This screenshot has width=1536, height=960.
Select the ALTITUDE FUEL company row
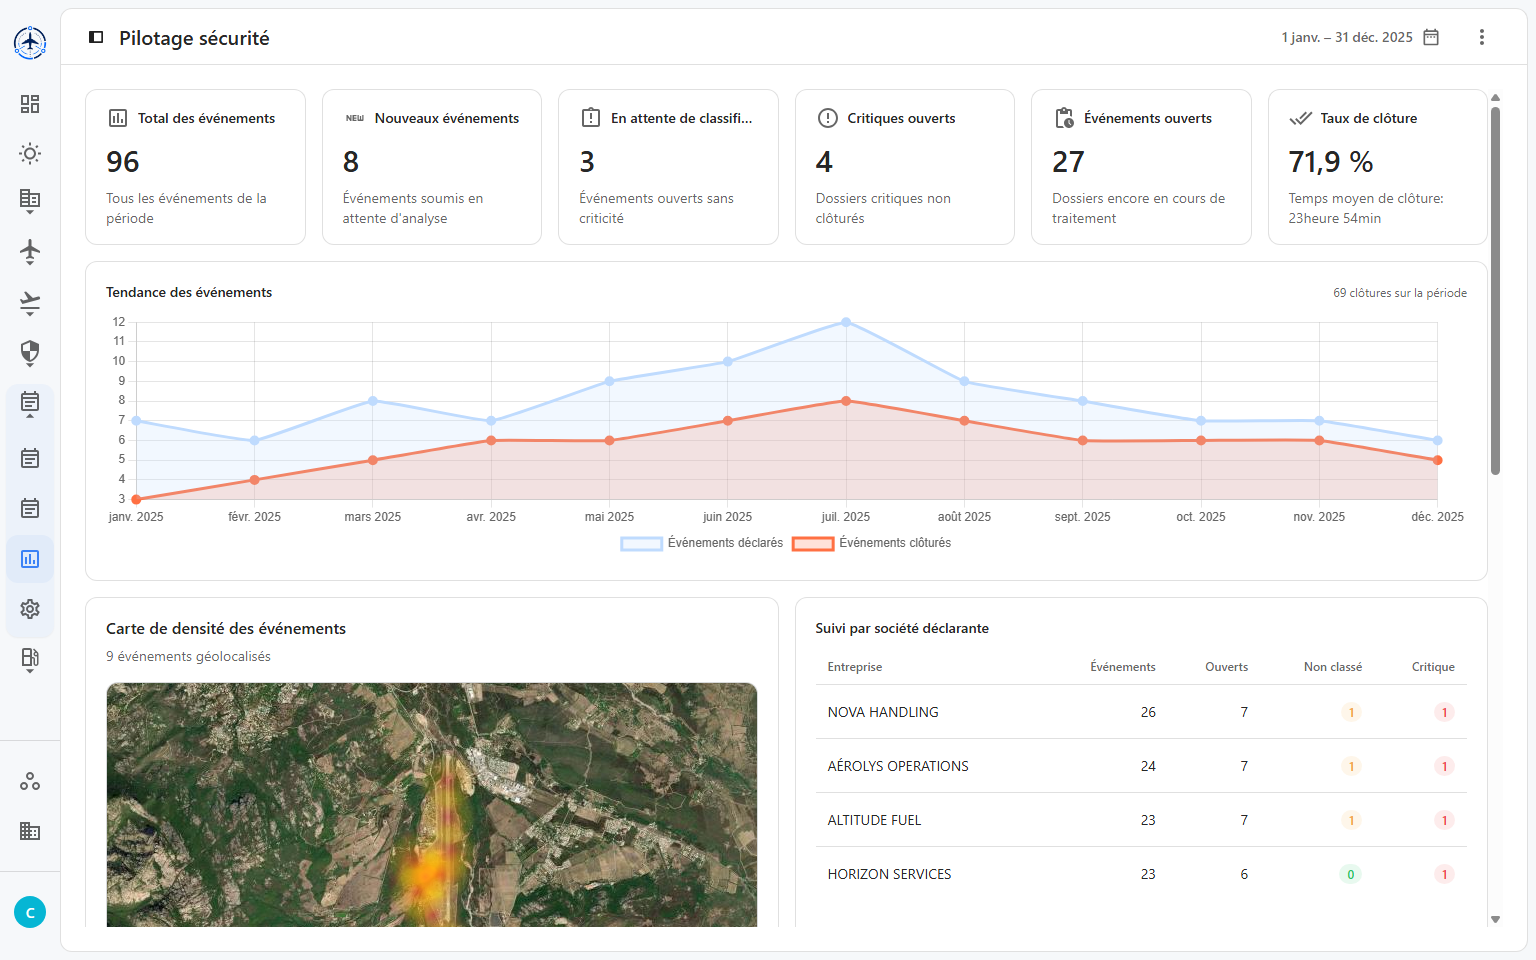pos(1141,820)
